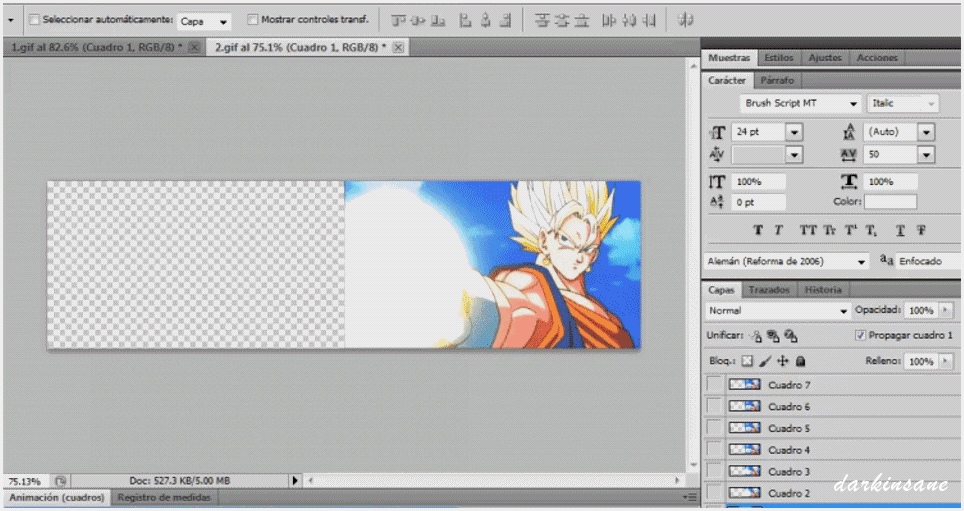The image size is (964, 511).
Task: Lock all padlock icon
Action: point(800,361)
